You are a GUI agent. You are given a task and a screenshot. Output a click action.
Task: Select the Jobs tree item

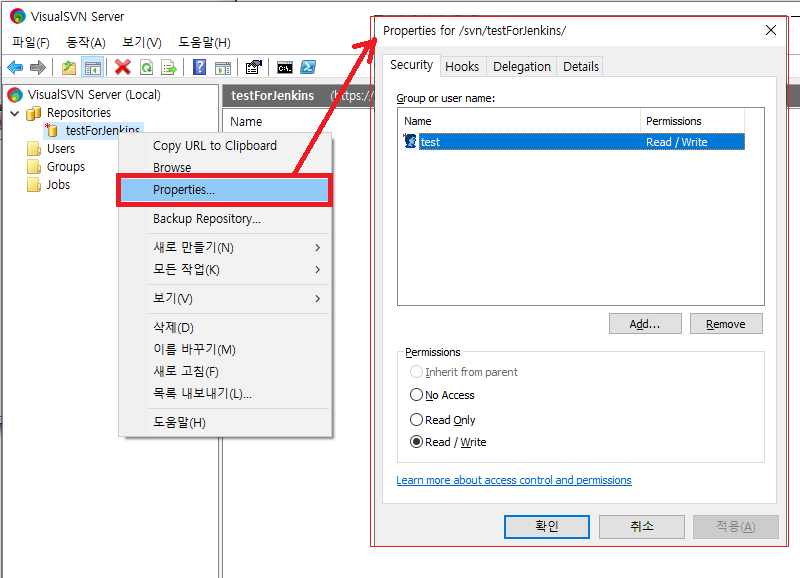tap(58, 185)
